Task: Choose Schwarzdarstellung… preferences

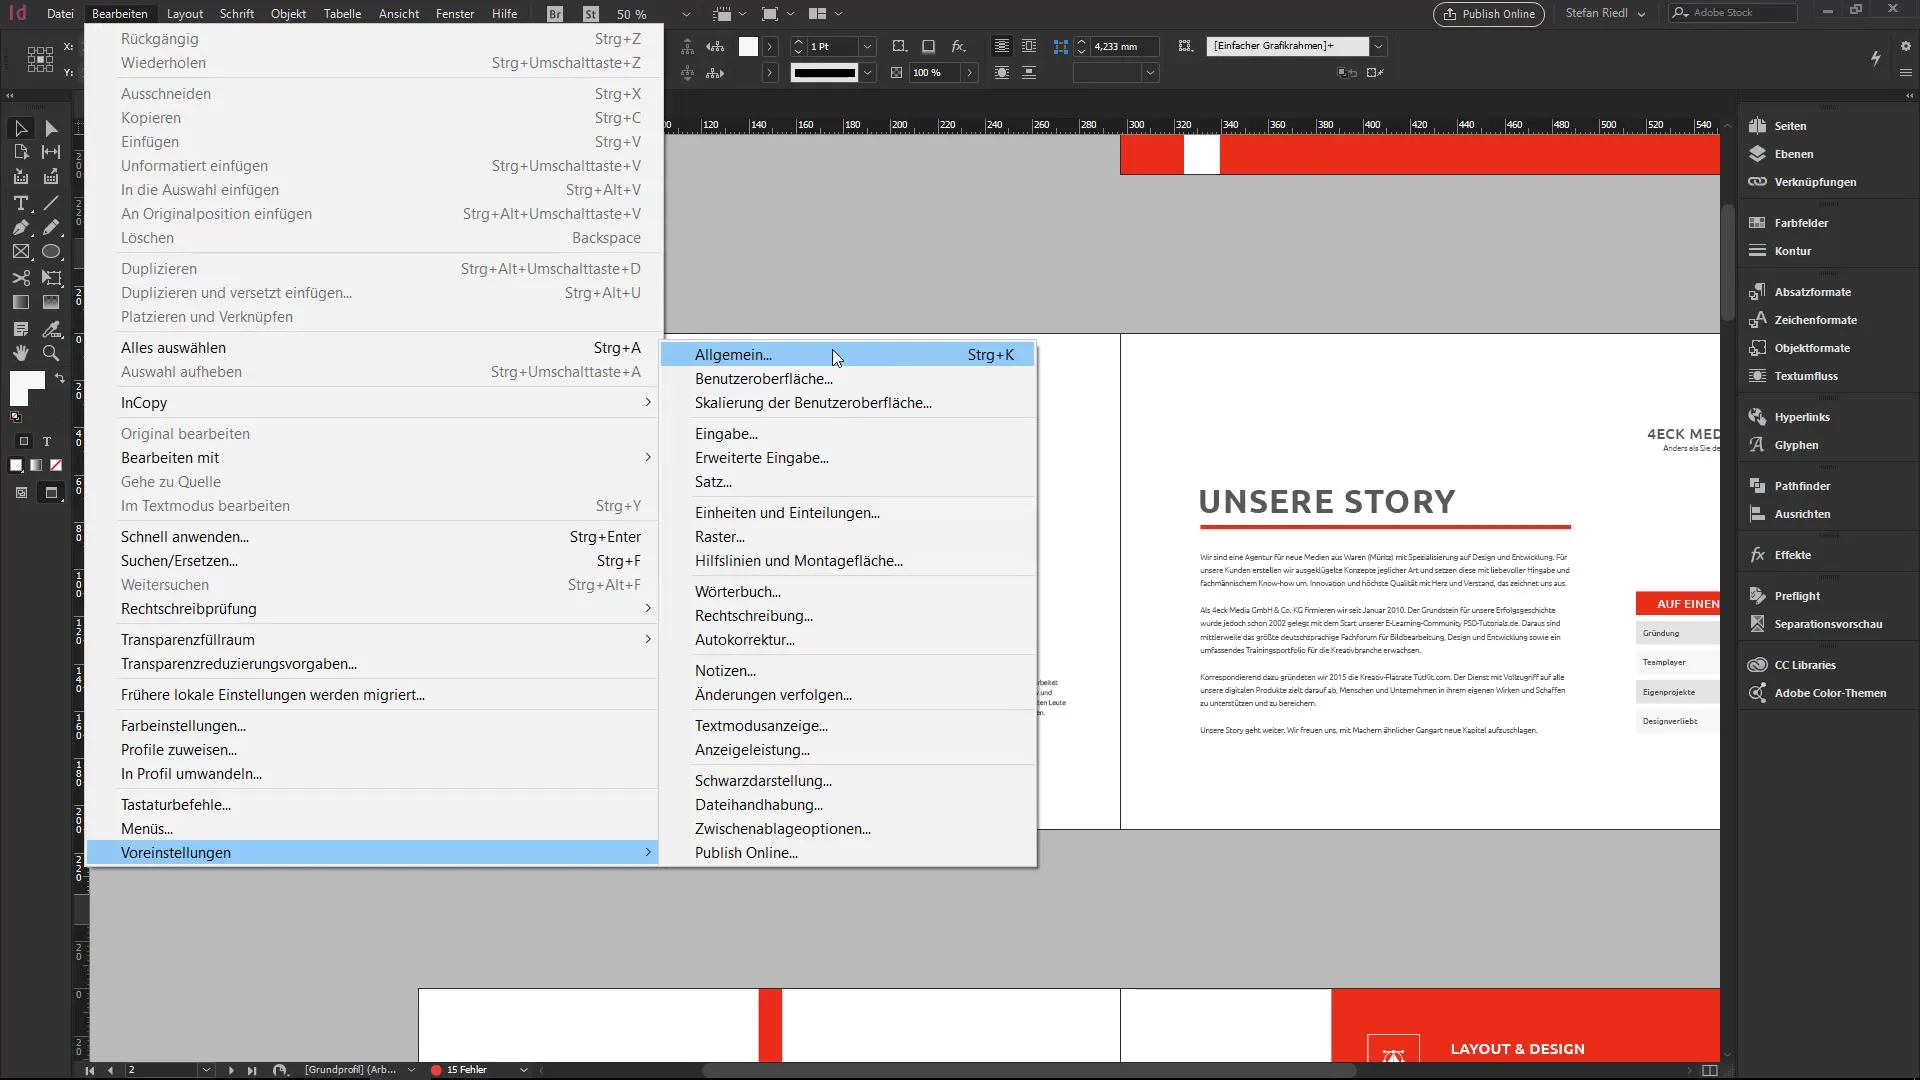Action: [x=847, y=781]
